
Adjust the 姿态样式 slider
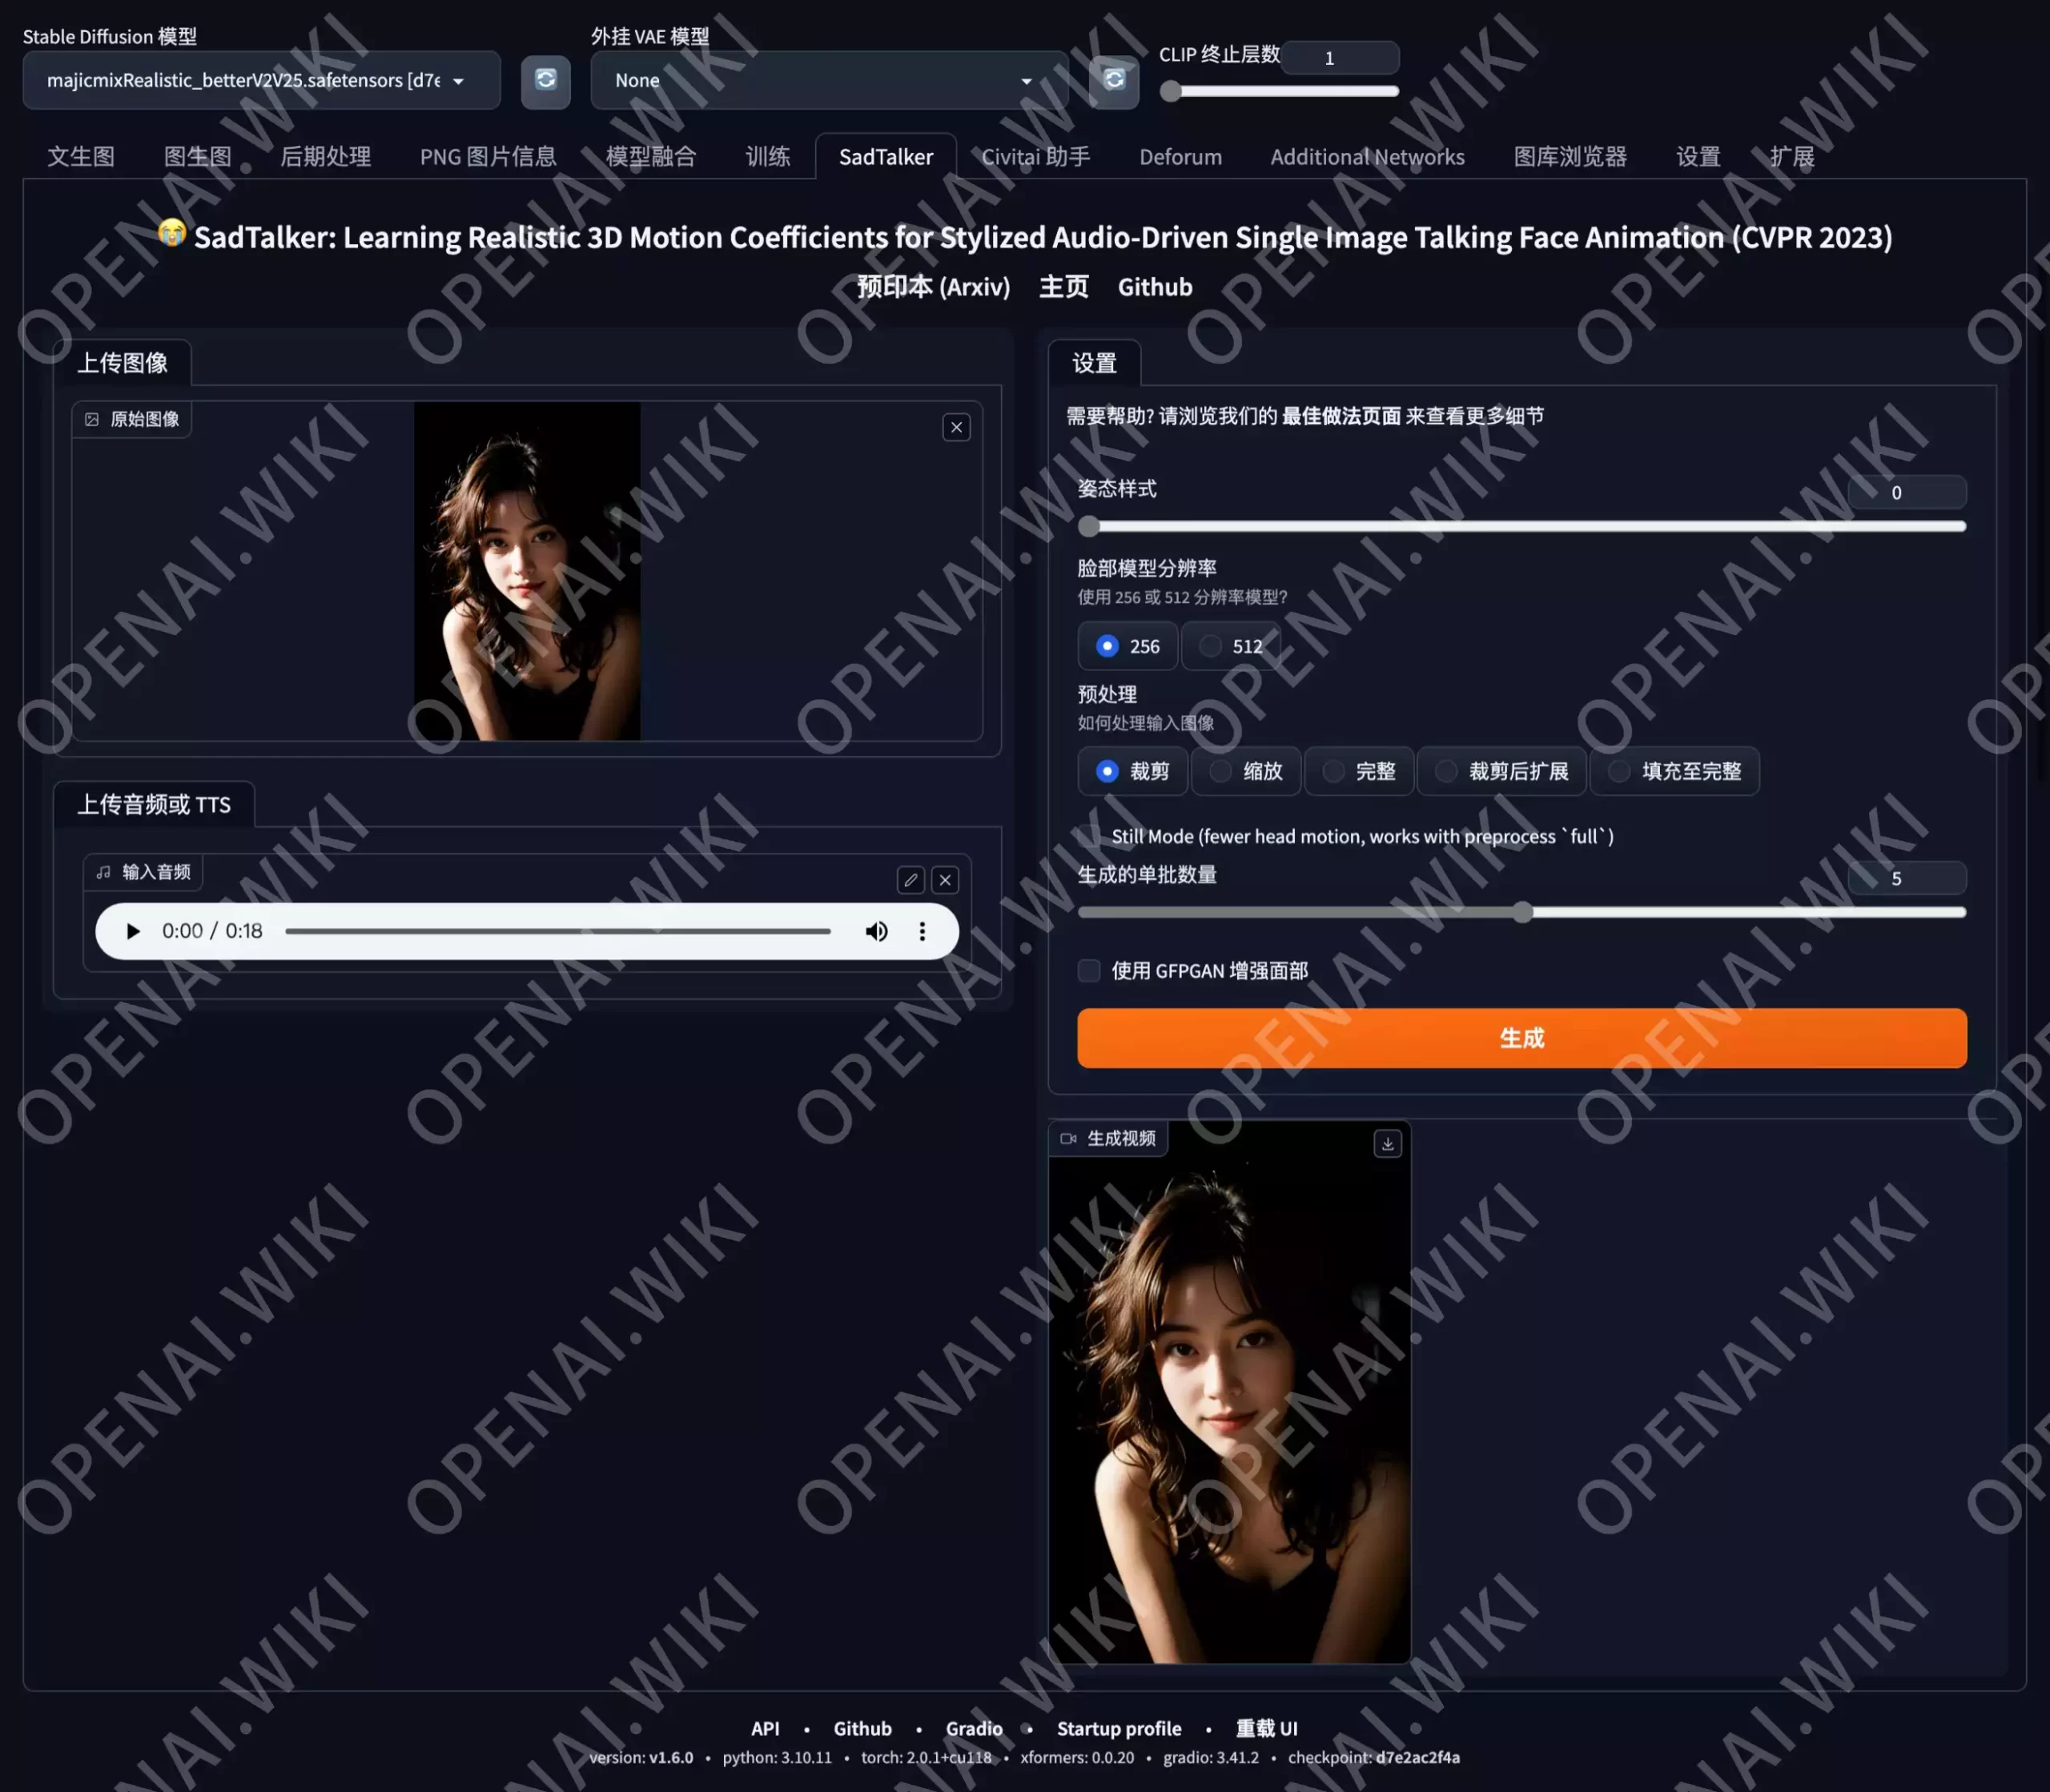coord(1521,526)
